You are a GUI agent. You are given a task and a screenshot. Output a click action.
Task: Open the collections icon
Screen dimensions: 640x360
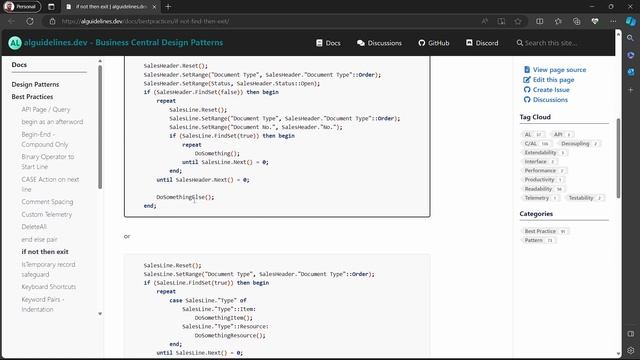click(576, 21)
